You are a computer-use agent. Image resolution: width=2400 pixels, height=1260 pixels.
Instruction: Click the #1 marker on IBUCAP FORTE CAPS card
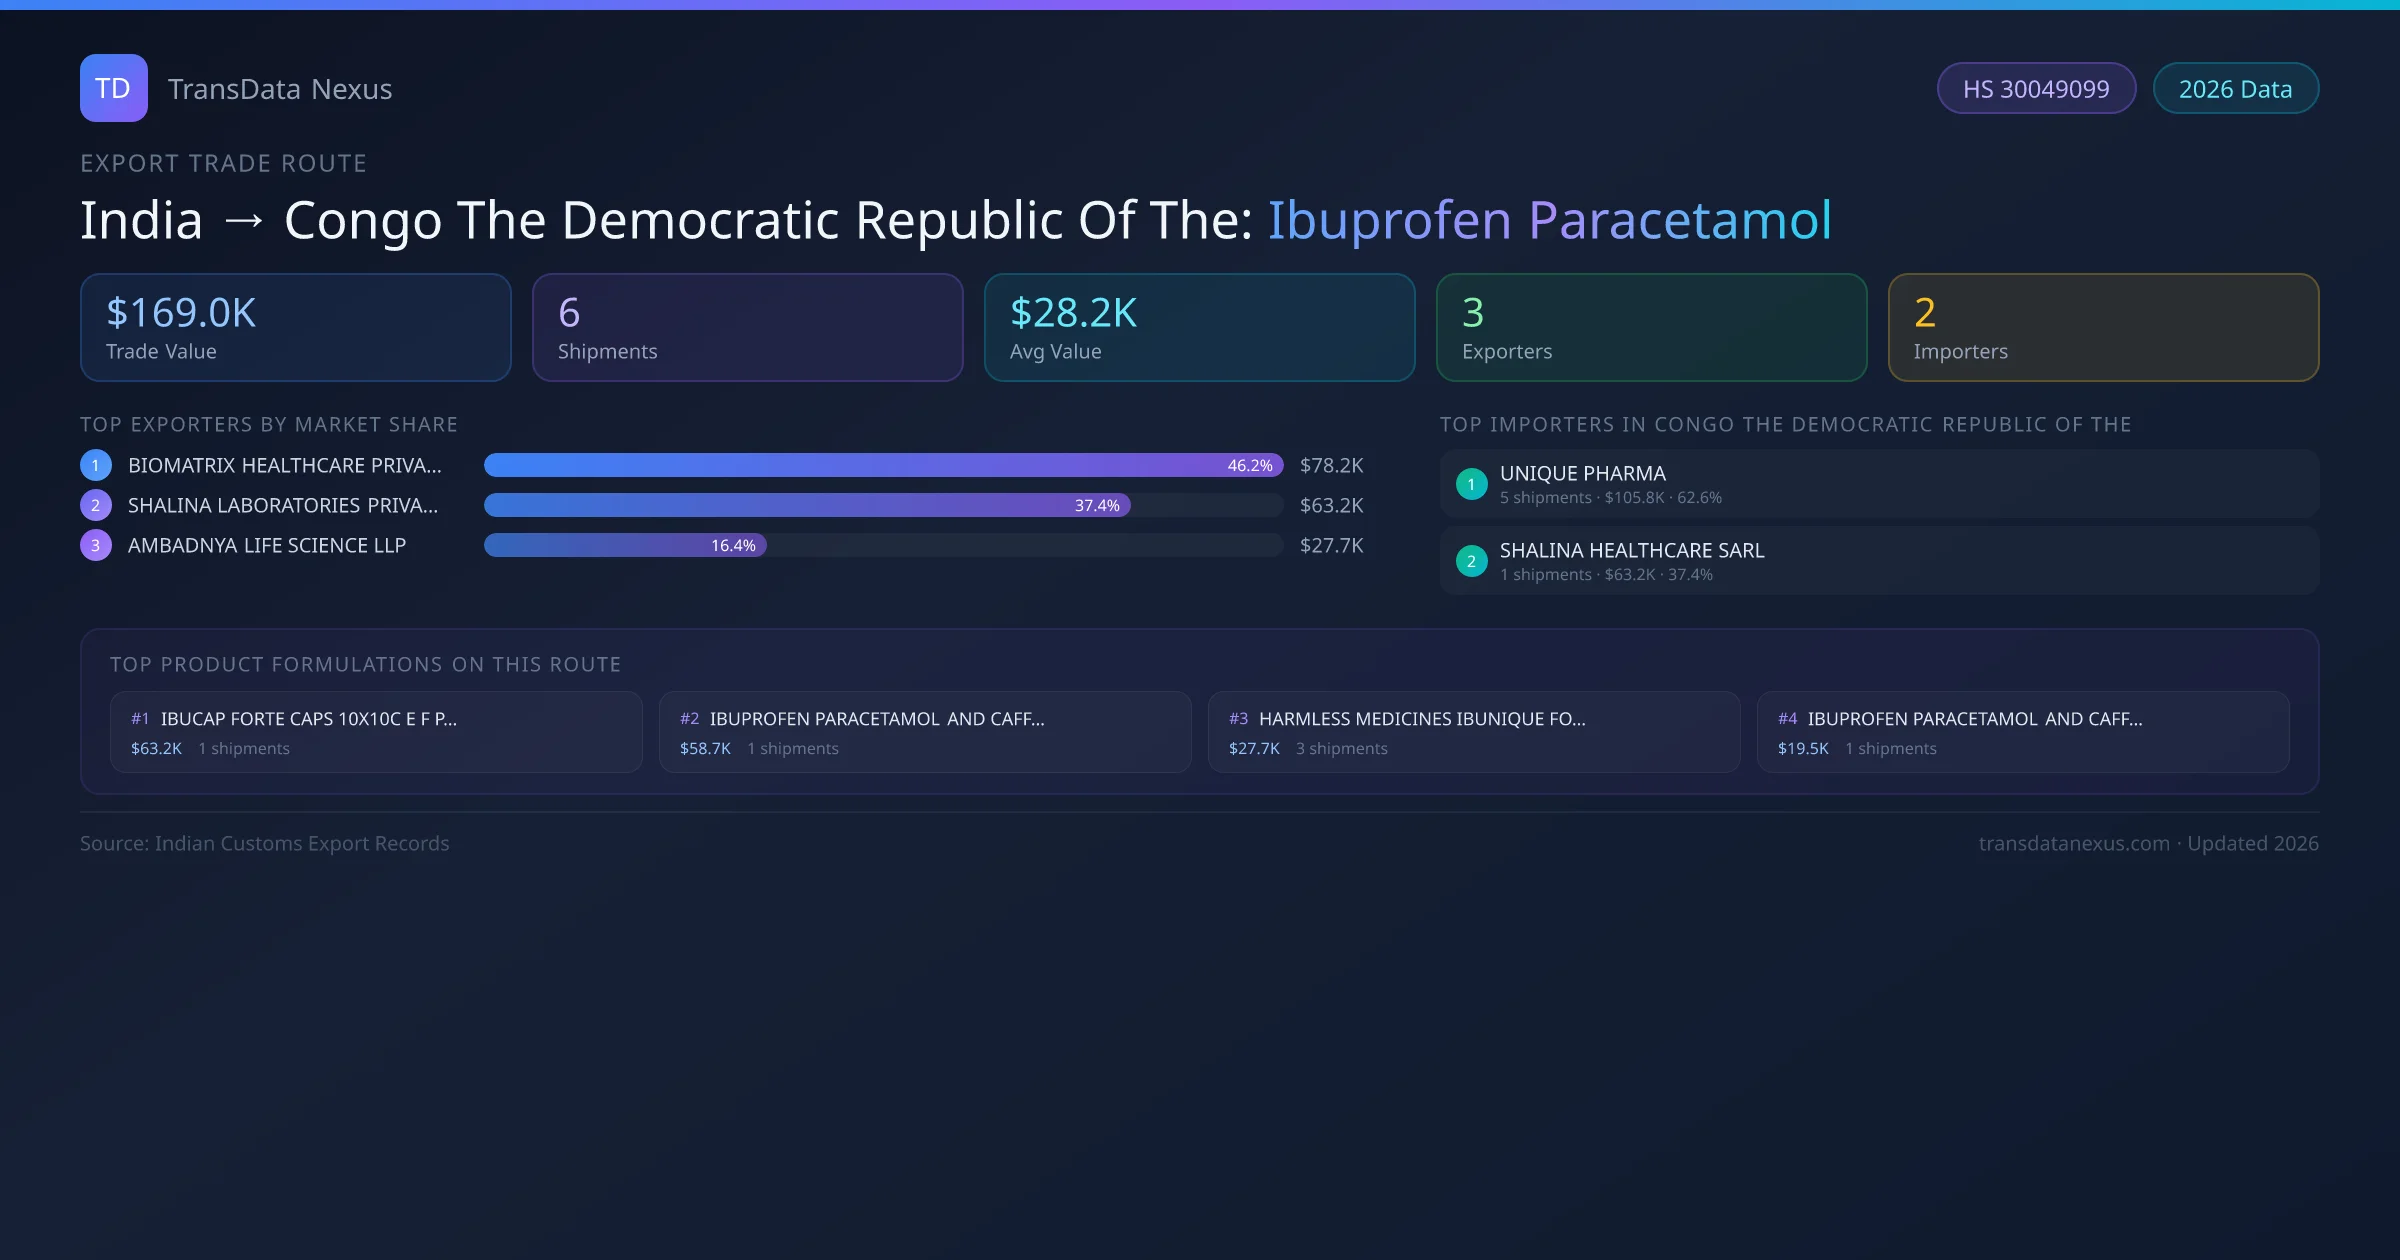click(x=139, y=718)
